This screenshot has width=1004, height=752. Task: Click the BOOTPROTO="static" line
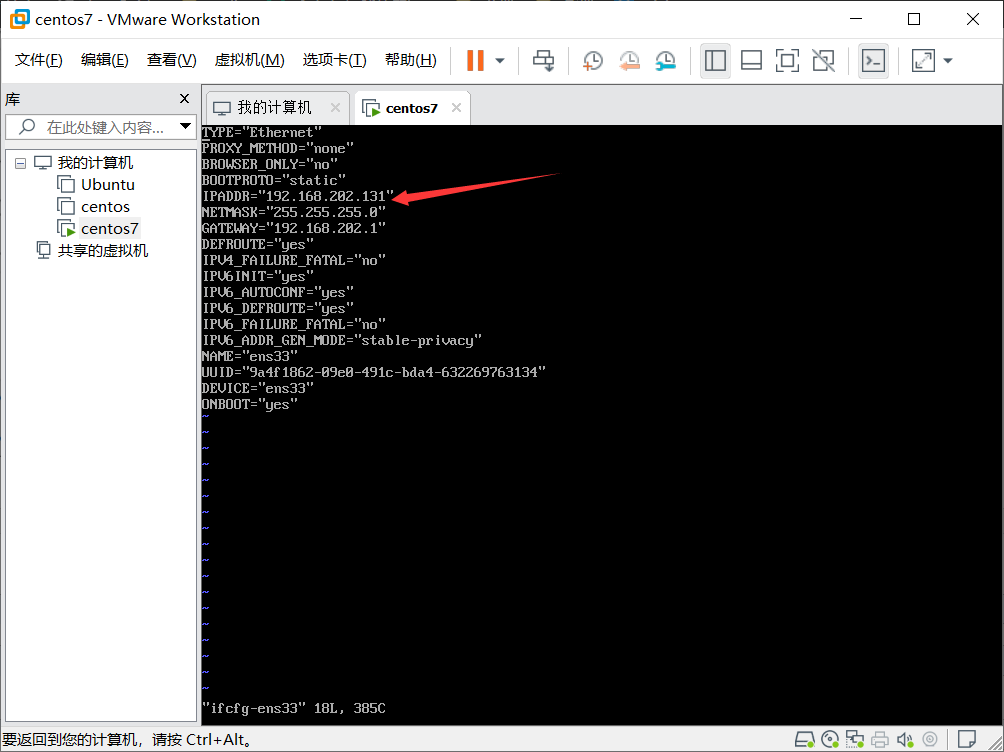tap(273, 180)
